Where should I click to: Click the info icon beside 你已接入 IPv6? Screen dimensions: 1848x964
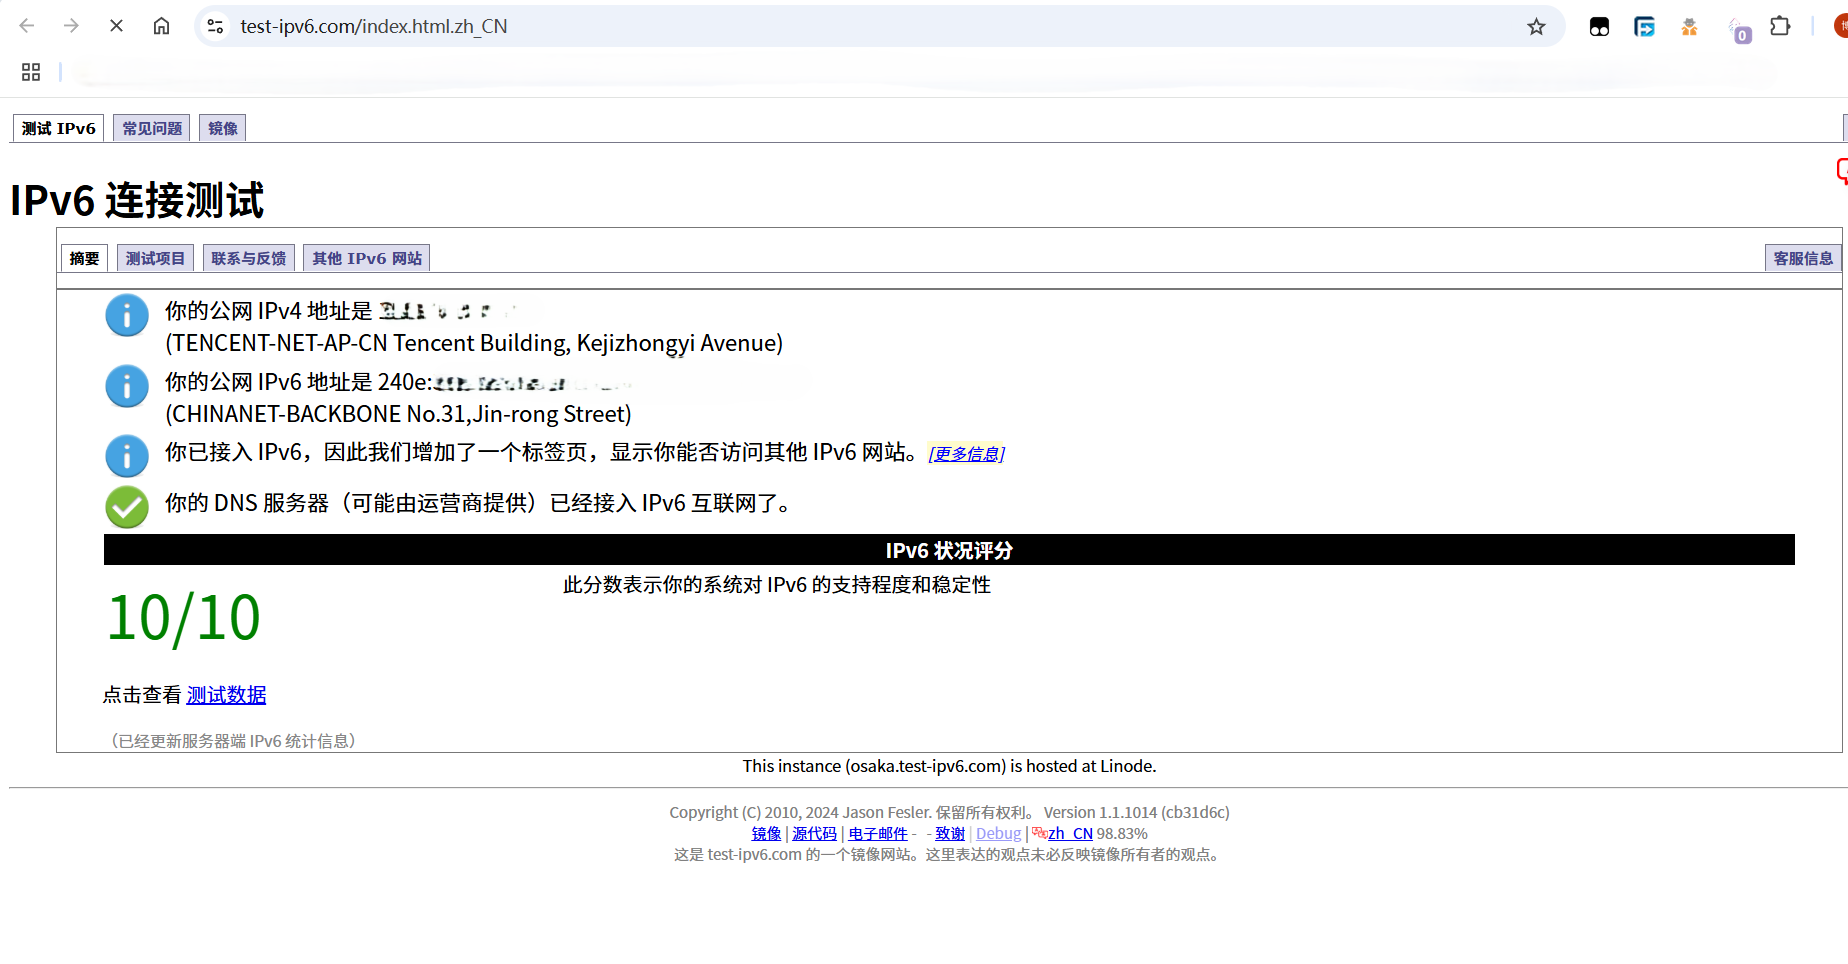(x=127, y=456)
